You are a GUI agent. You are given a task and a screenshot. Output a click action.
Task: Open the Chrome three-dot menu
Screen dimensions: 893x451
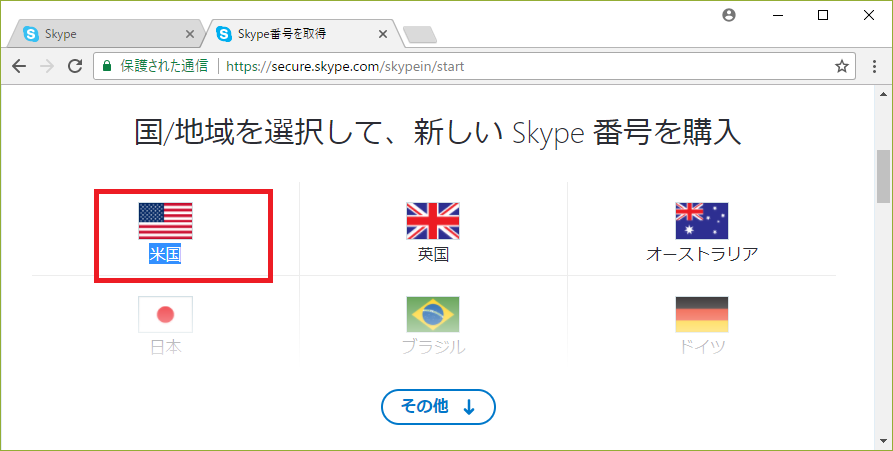coord(874,66)
